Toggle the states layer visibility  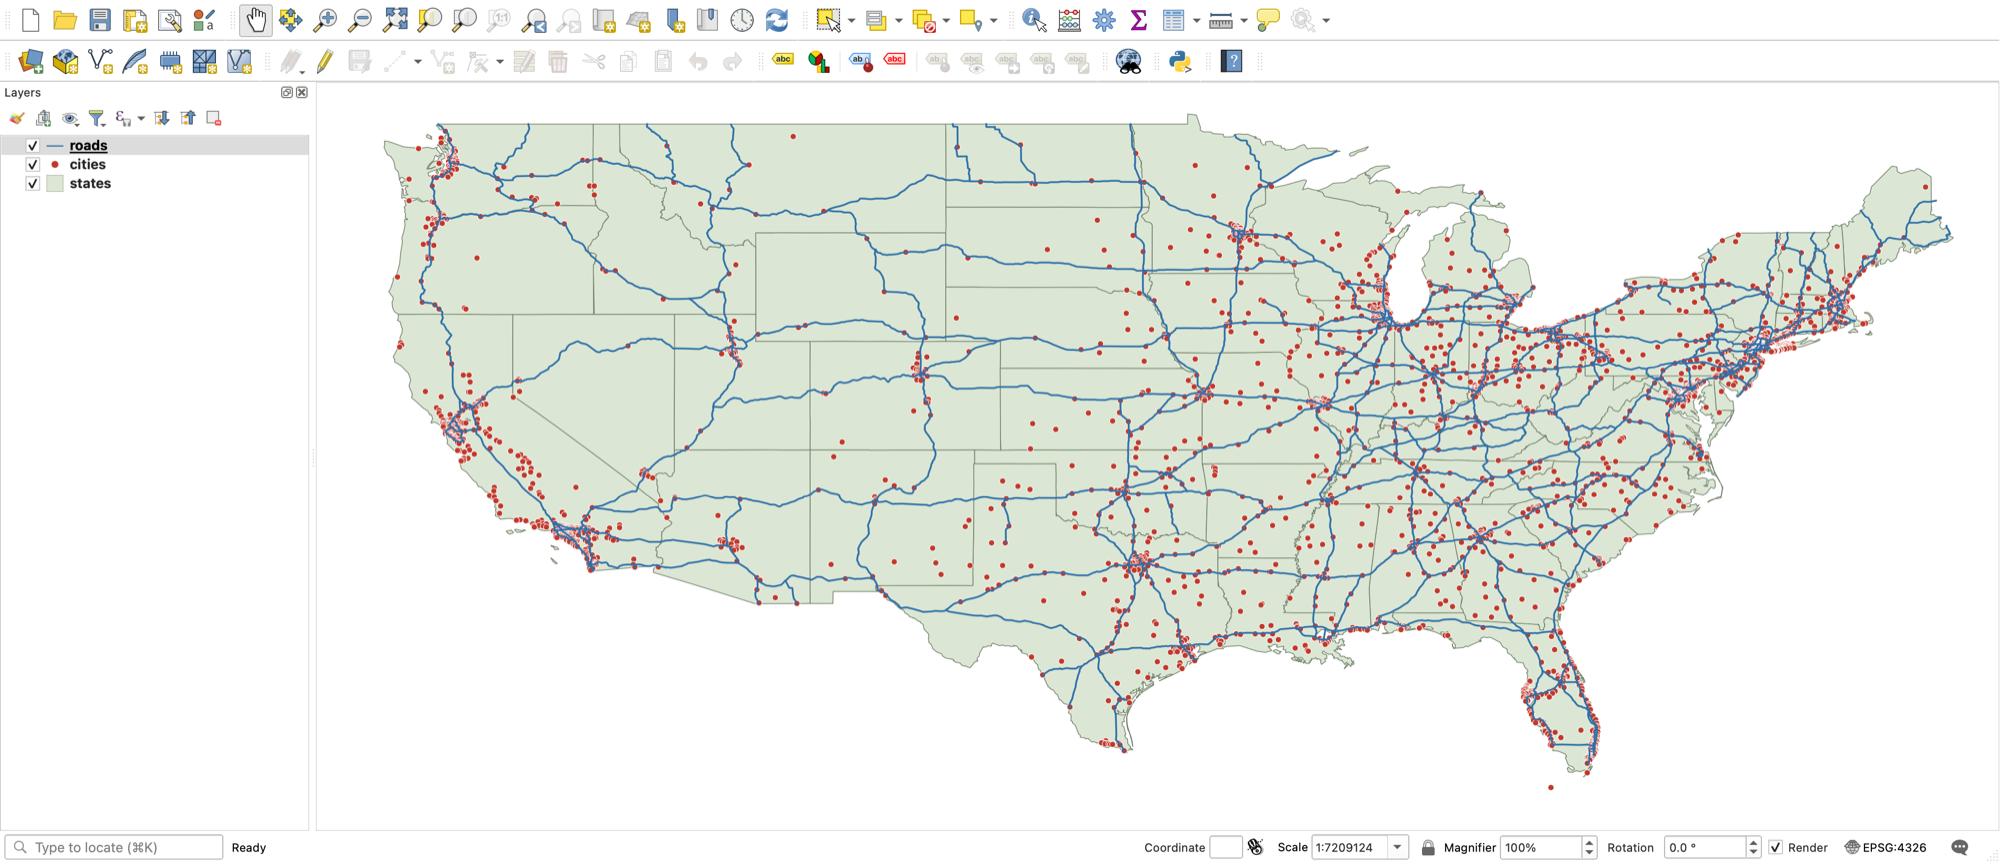tap(33, 183)
